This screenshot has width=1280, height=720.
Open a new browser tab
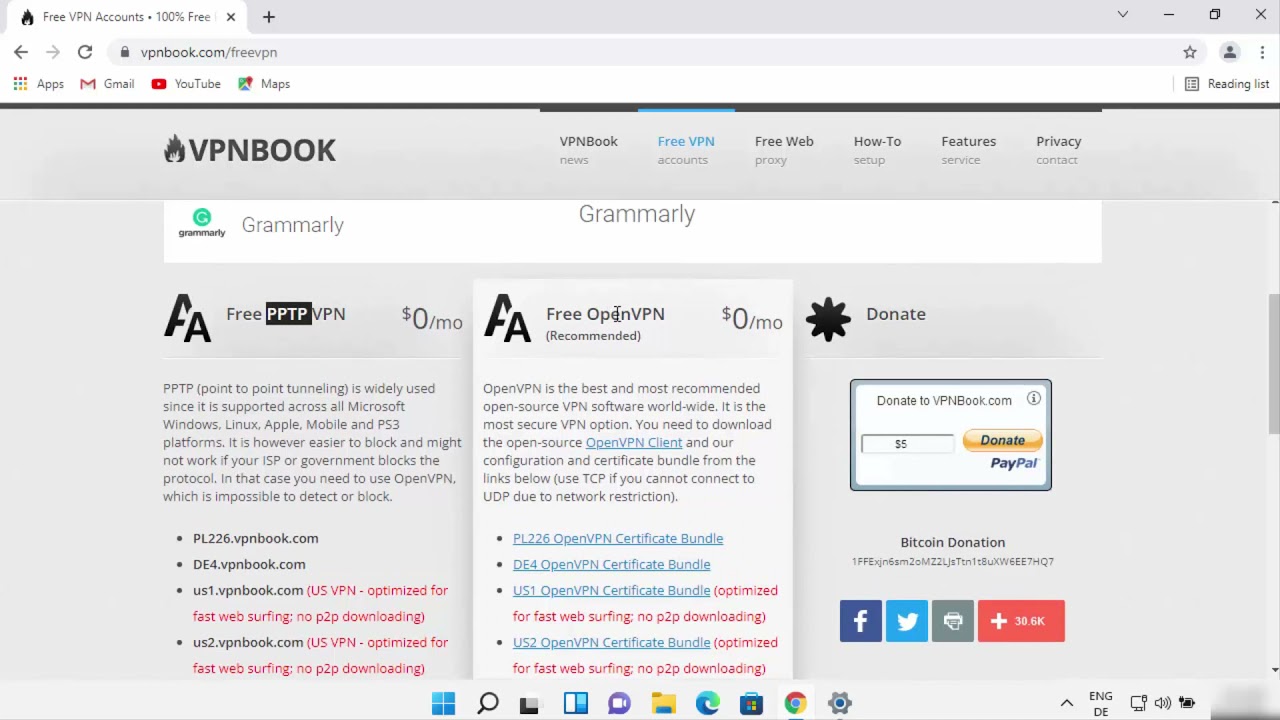[x=269, y=17]
